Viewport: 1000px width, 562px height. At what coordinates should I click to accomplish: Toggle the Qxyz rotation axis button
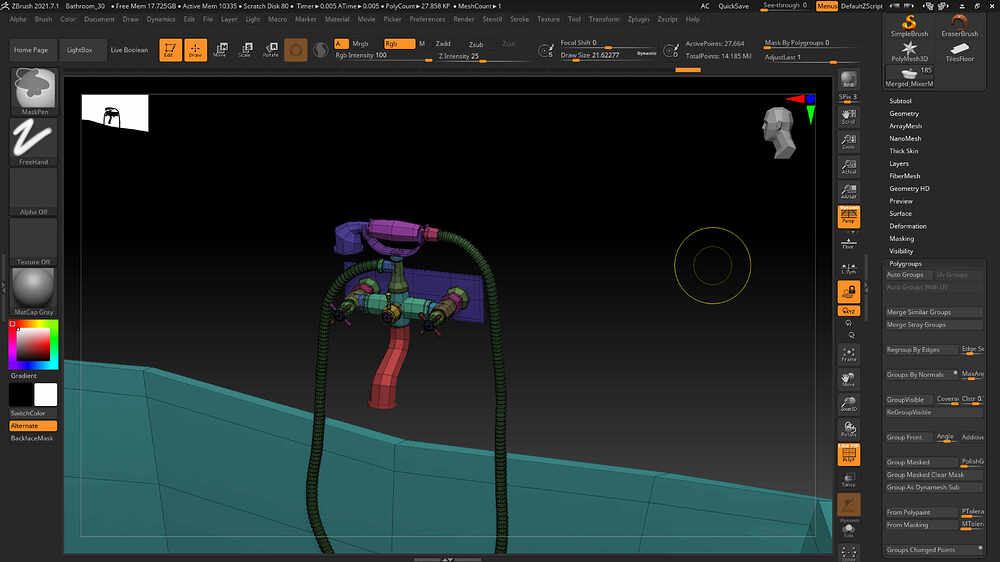(849, 311)
